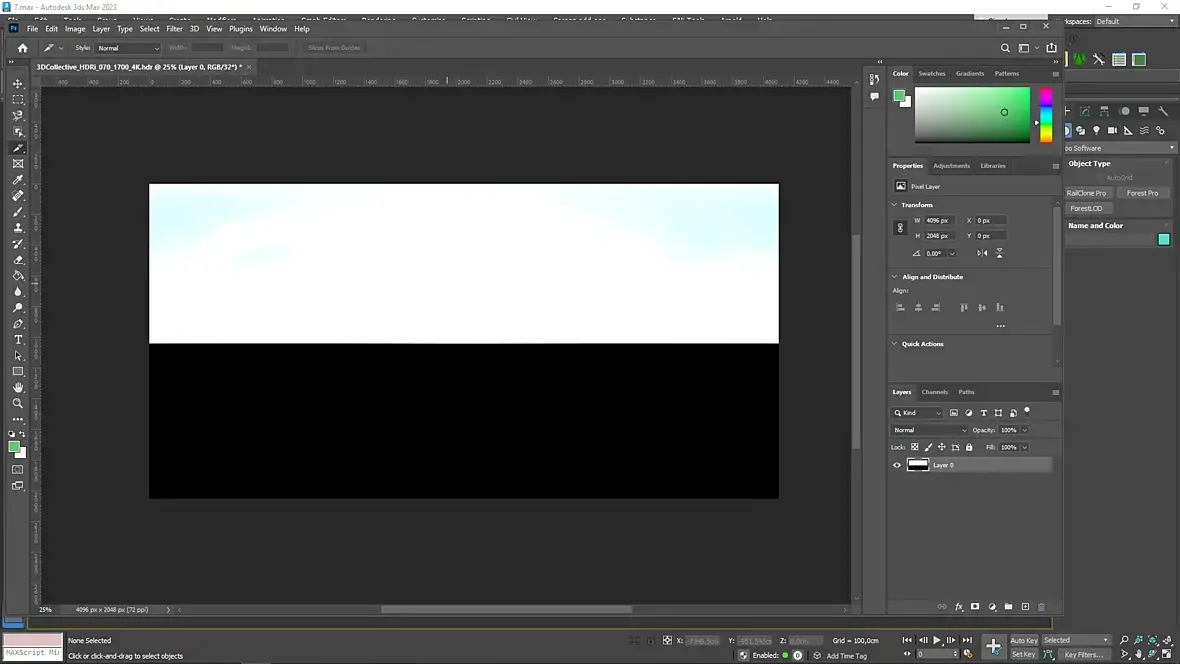Click the layer effects fx icon
The width and height of the screenshot is (1180, 664).
pyautogui.click(x=959, y=607)
